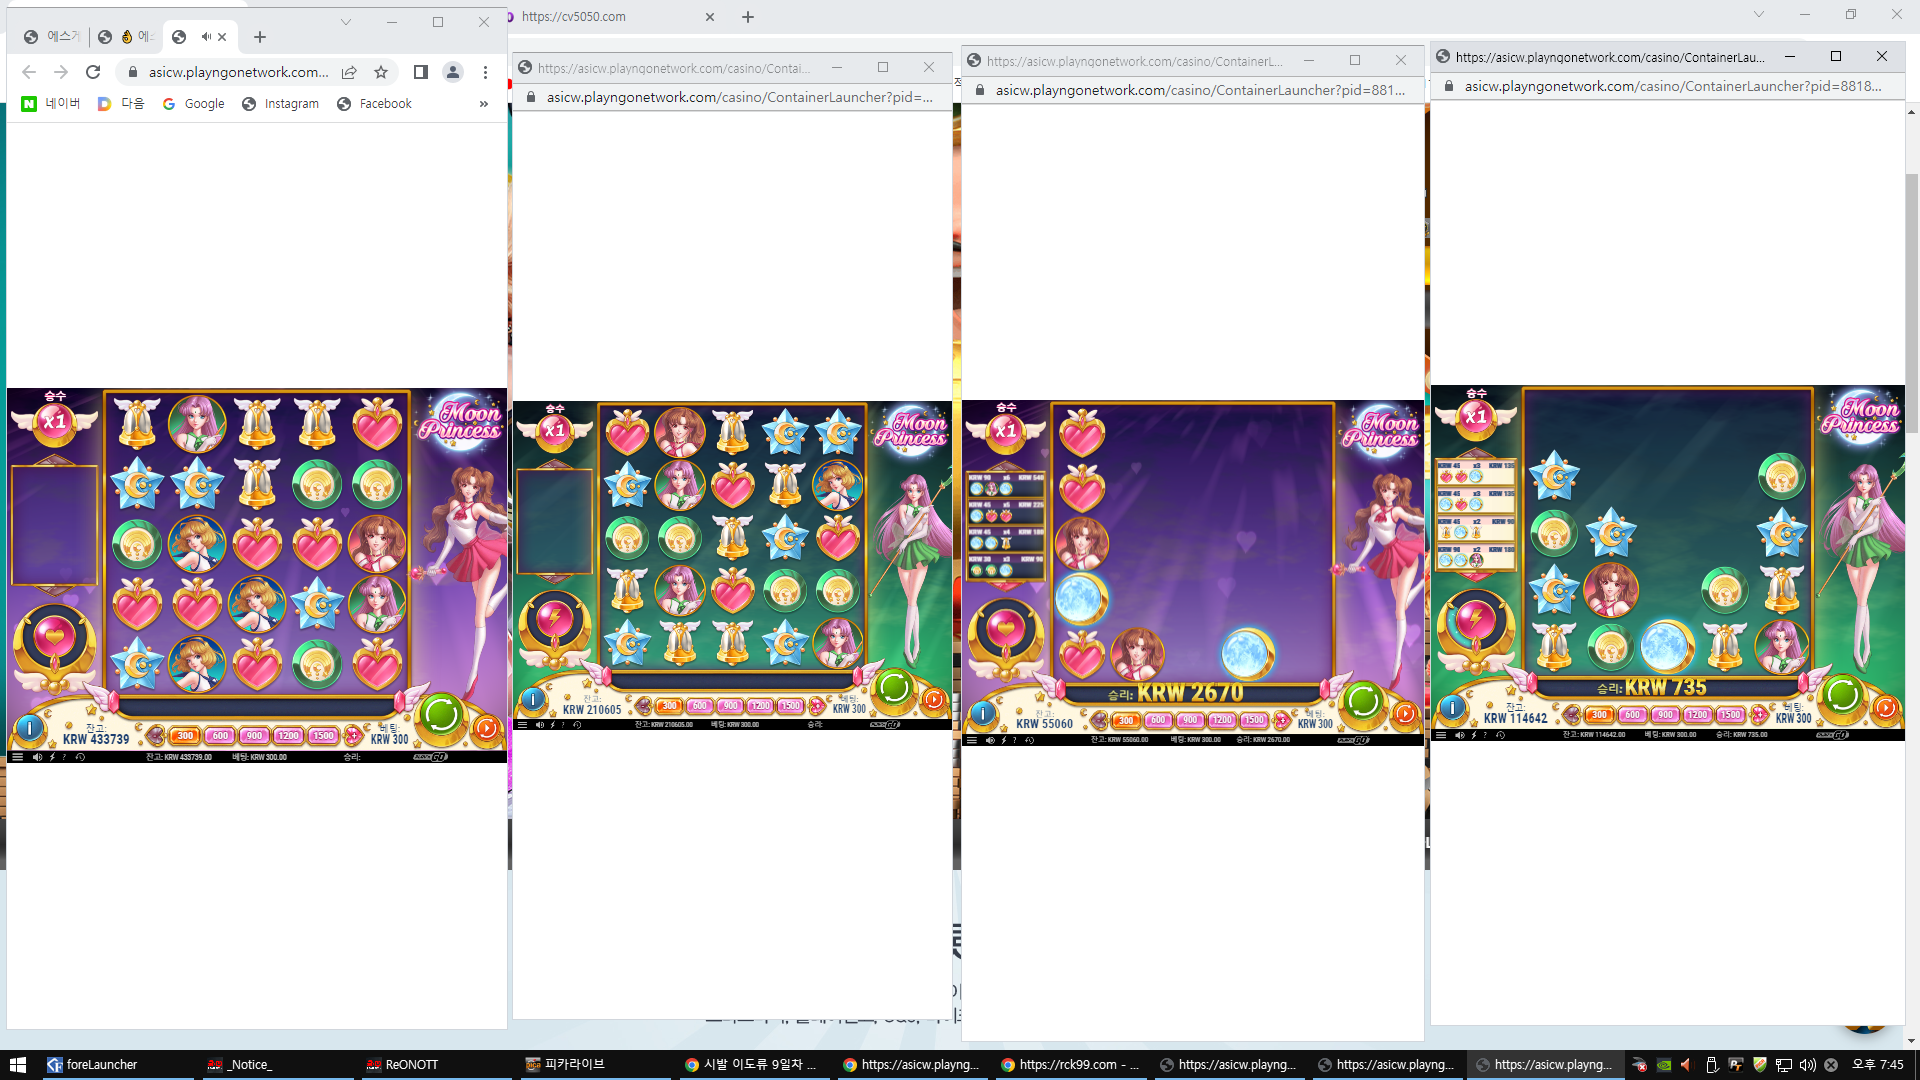This screenshot has width=1920, height=1080.
Task: Spin the reels in the leftmost Moon Princess game
Action: tap(441, 715)
